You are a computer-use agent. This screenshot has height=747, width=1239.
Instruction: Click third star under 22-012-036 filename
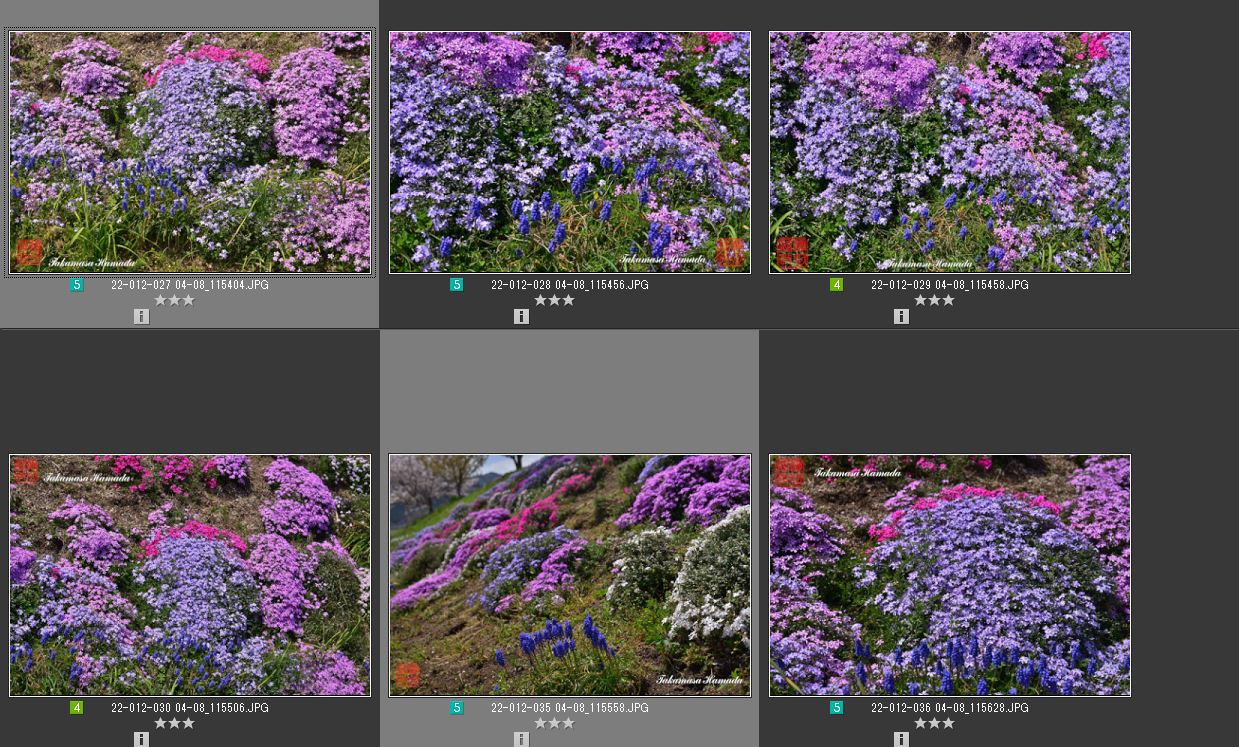(x=948, y=723)
